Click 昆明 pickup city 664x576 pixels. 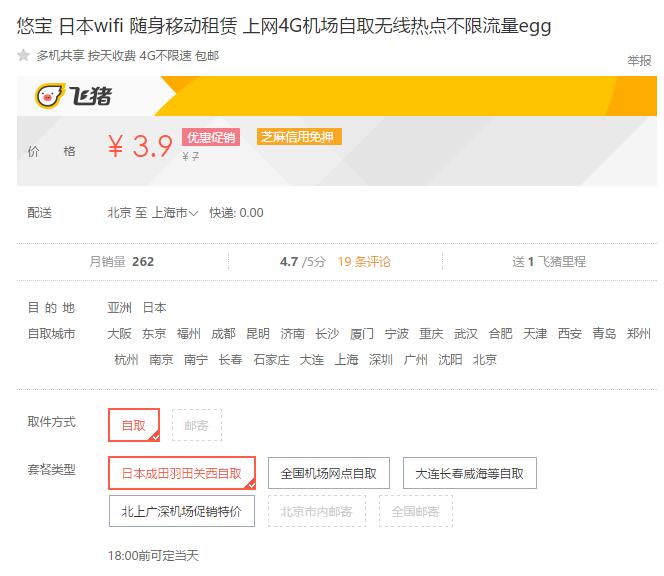258,334
